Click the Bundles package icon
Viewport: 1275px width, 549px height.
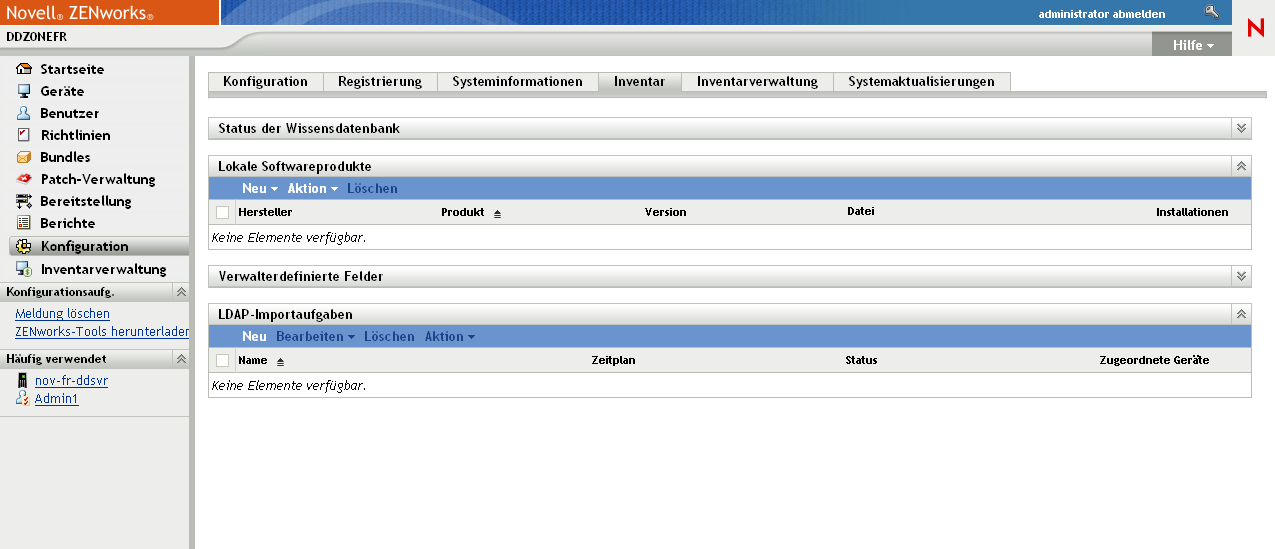[x=24, y=157]
